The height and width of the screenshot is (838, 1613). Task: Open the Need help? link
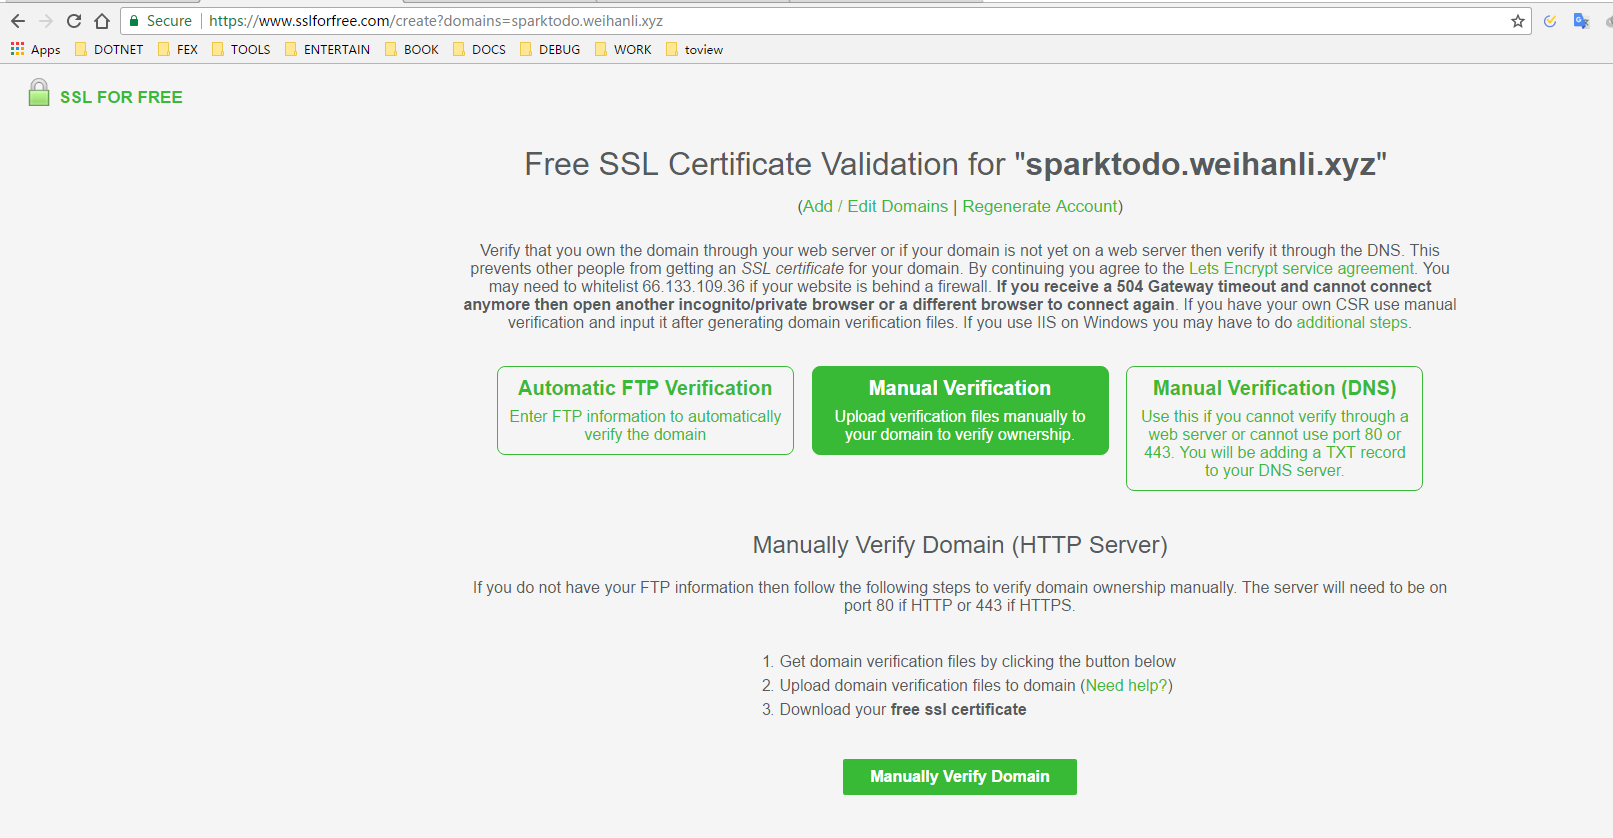pyautogui.click(x=1127, y=685)
